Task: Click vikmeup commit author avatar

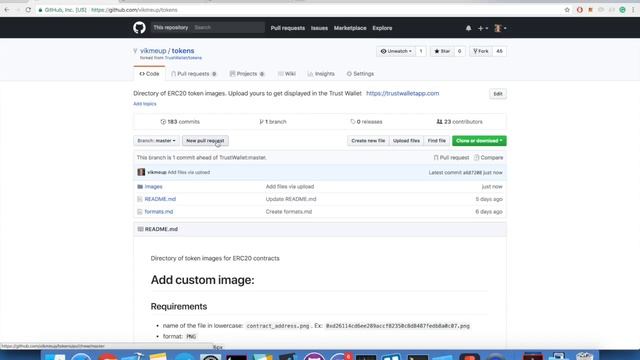Action: (x=141, y=172)
